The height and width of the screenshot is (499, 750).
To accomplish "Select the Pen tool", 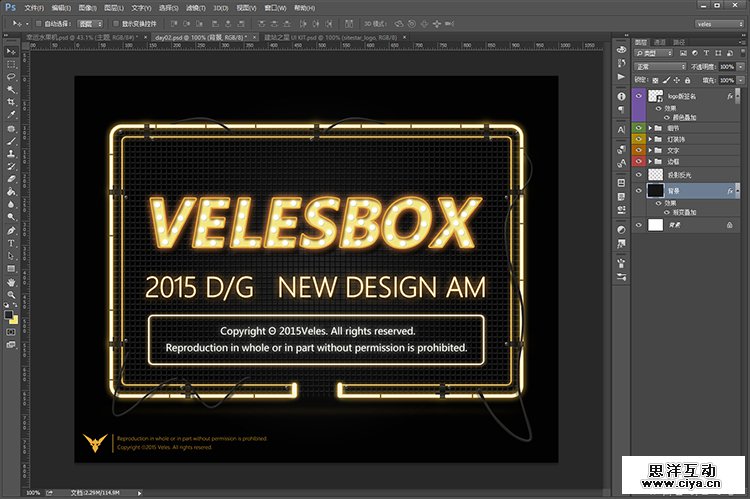I will [11, 230].
